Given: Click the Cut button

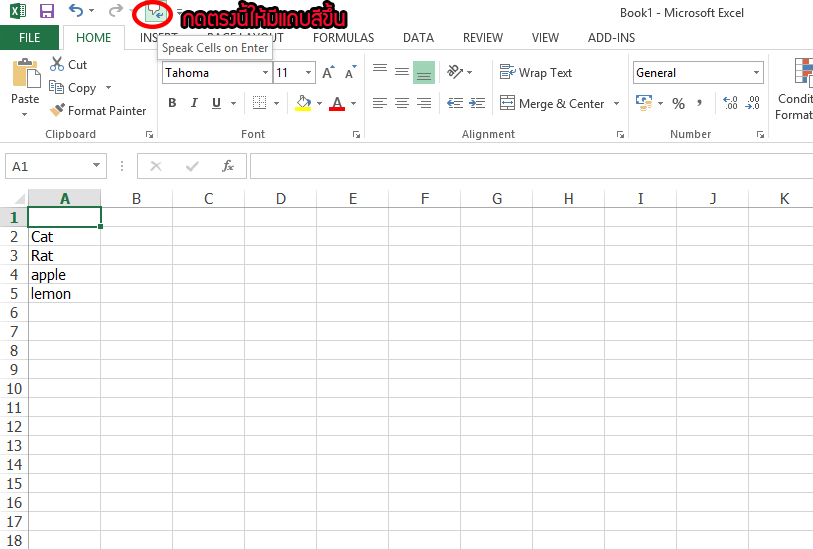Looking at the screenshot, I should point(68,65).
